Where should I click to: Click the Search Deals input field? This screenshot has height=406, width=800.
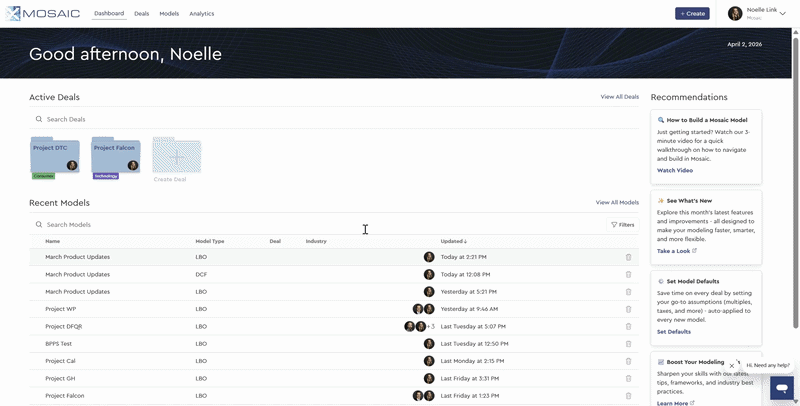pos(334,119)
